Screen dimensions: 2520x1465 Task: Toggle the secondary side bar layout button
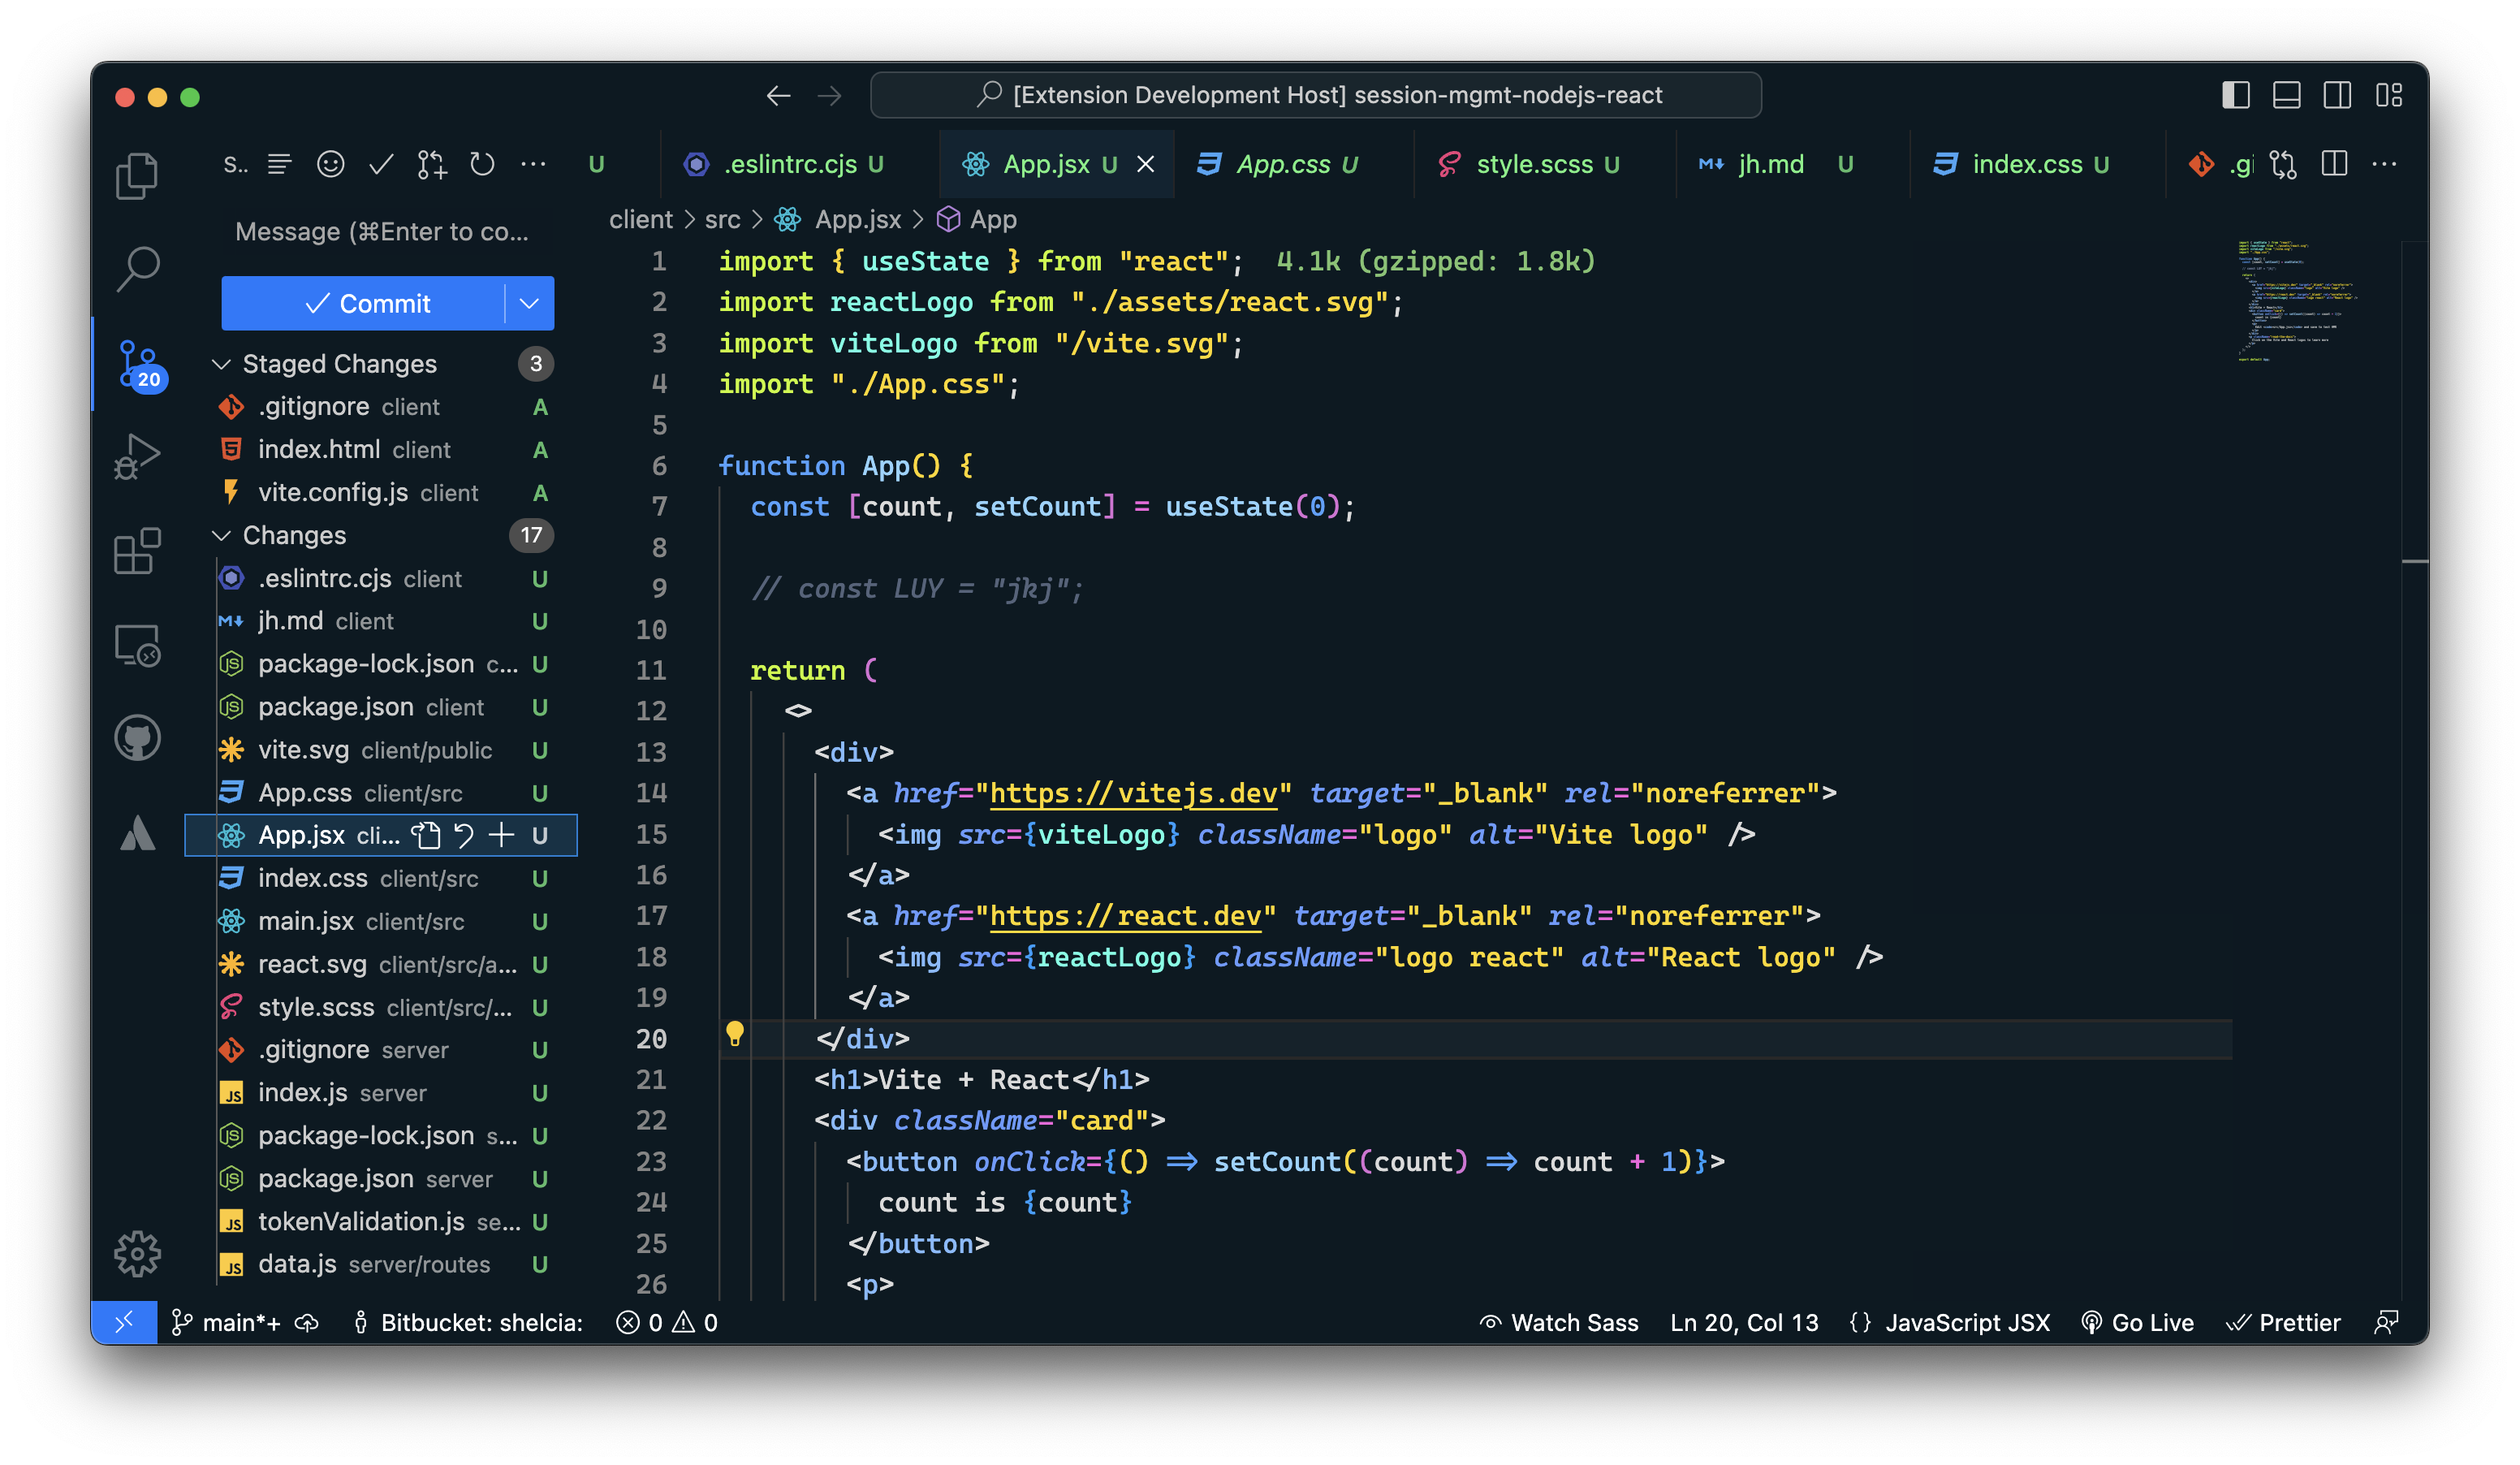2337,95
